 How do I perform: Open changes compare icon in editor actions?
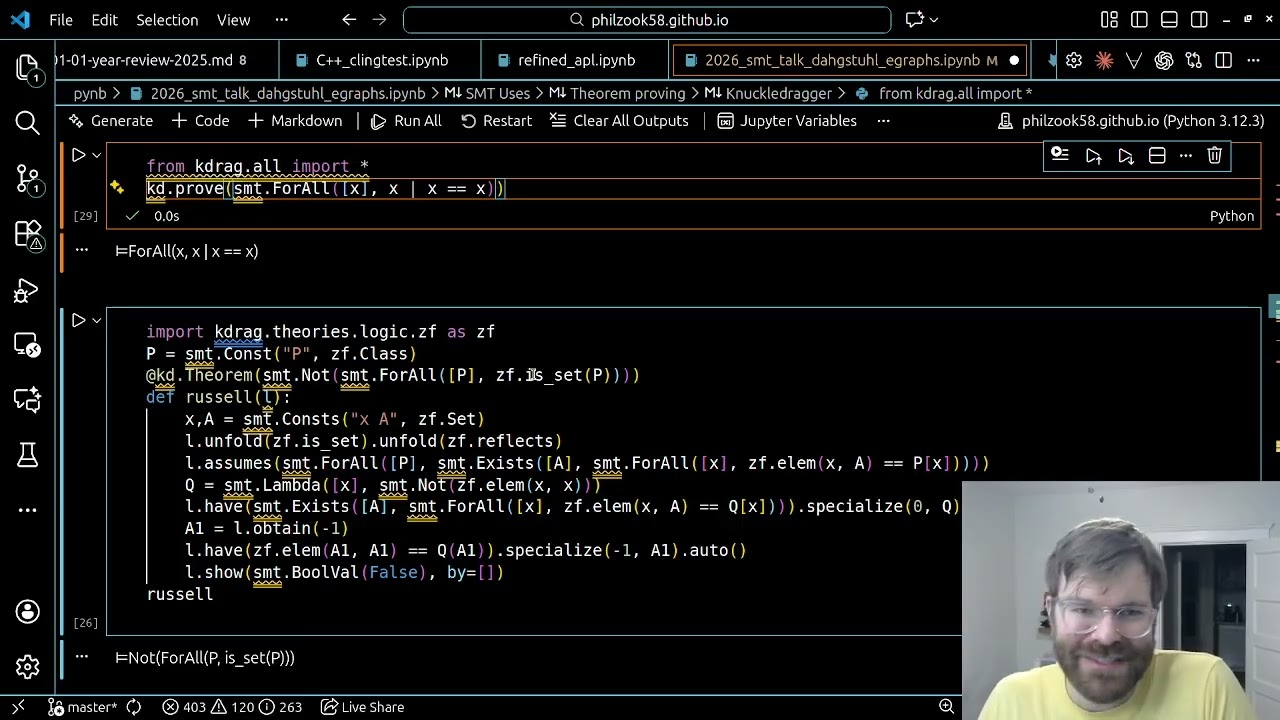pyautogui.click(x=1194, y=60)
